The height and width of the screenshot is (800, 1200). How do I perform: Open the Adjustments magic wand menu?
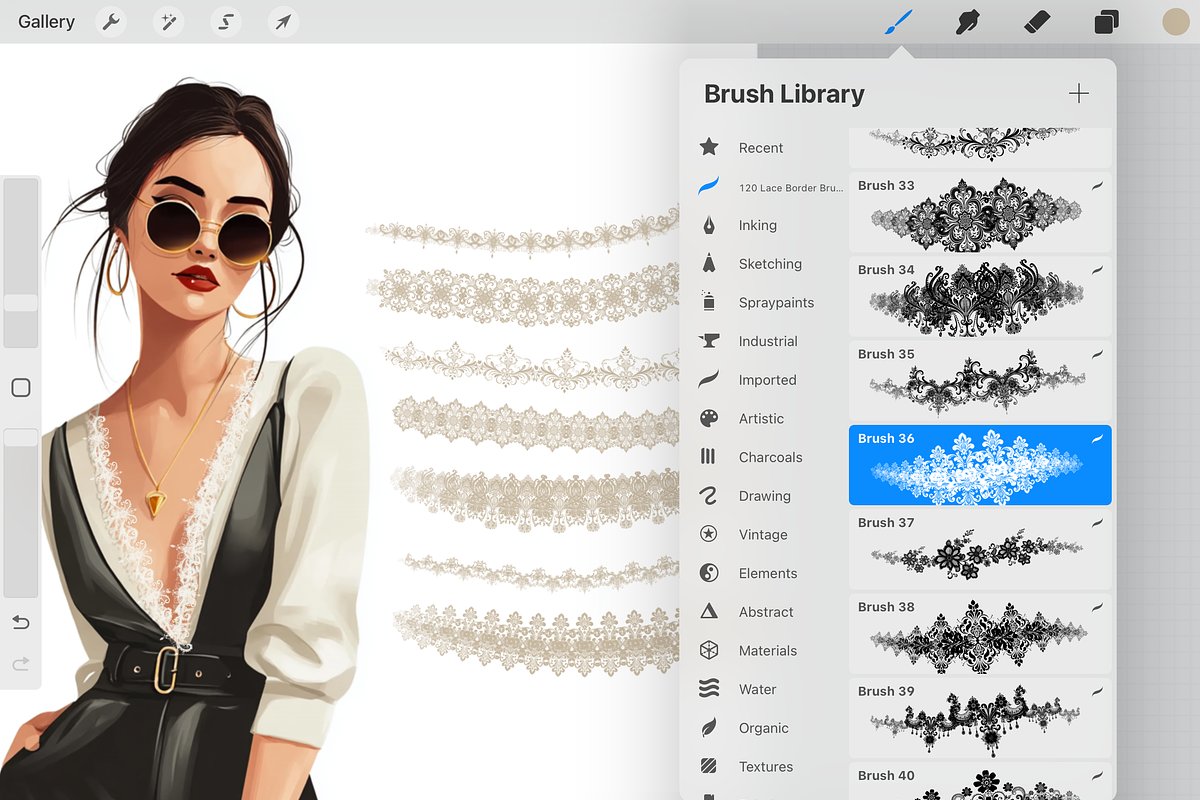point(168,22)
